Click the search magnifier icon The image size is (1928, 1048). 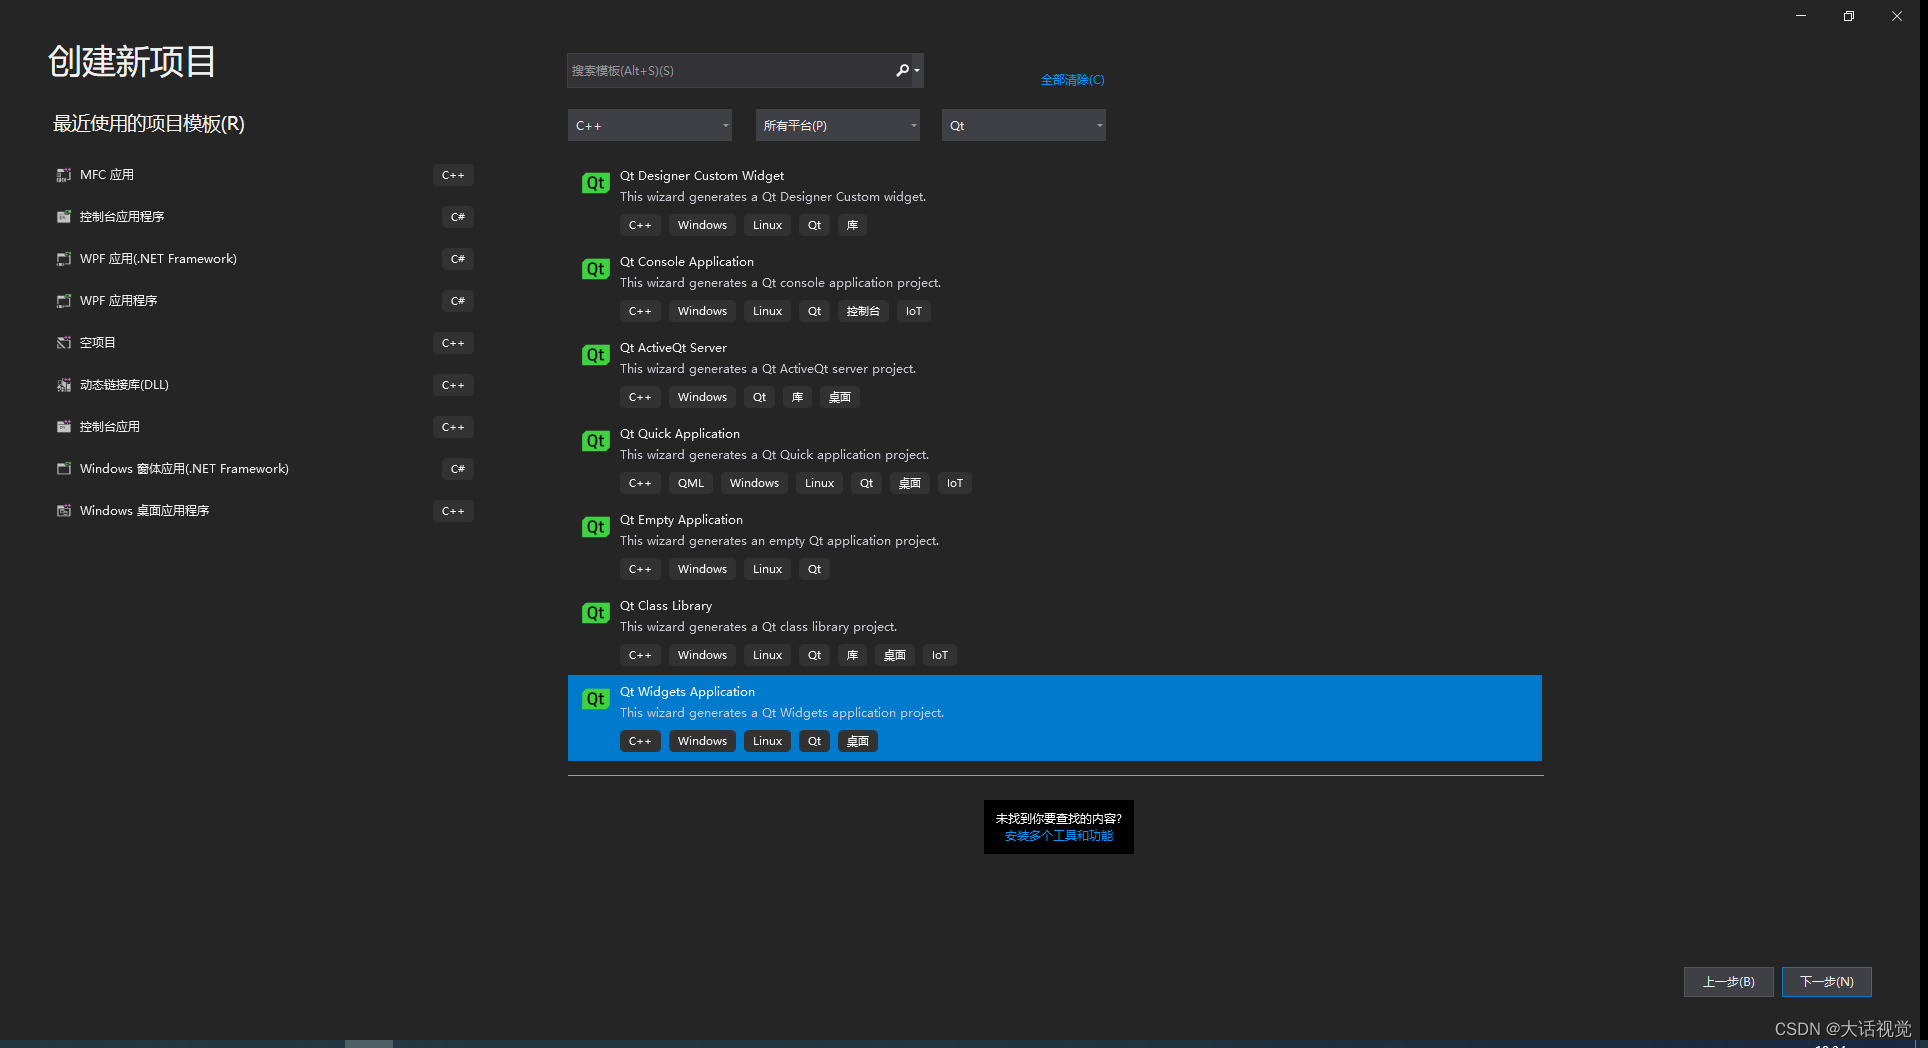pyautogui.click(x=903, y=70)
